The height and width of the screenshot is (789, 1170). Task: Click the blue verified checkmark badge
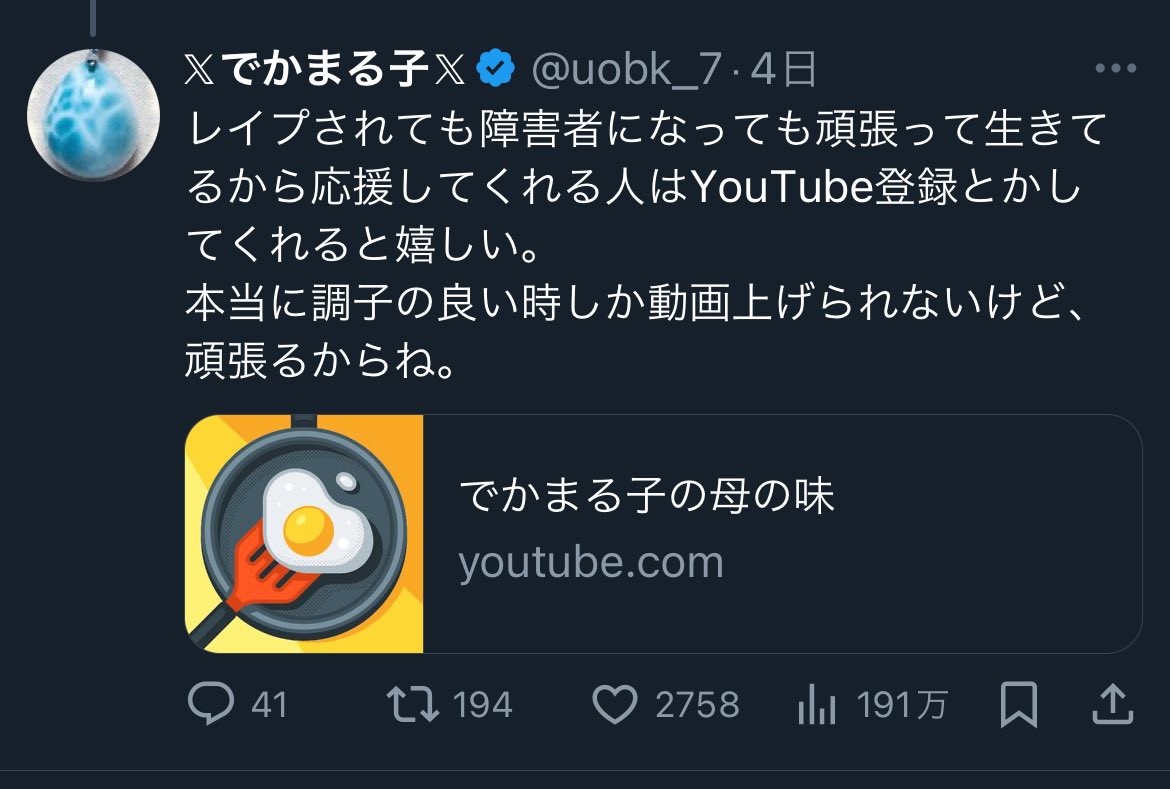[495, 69]
